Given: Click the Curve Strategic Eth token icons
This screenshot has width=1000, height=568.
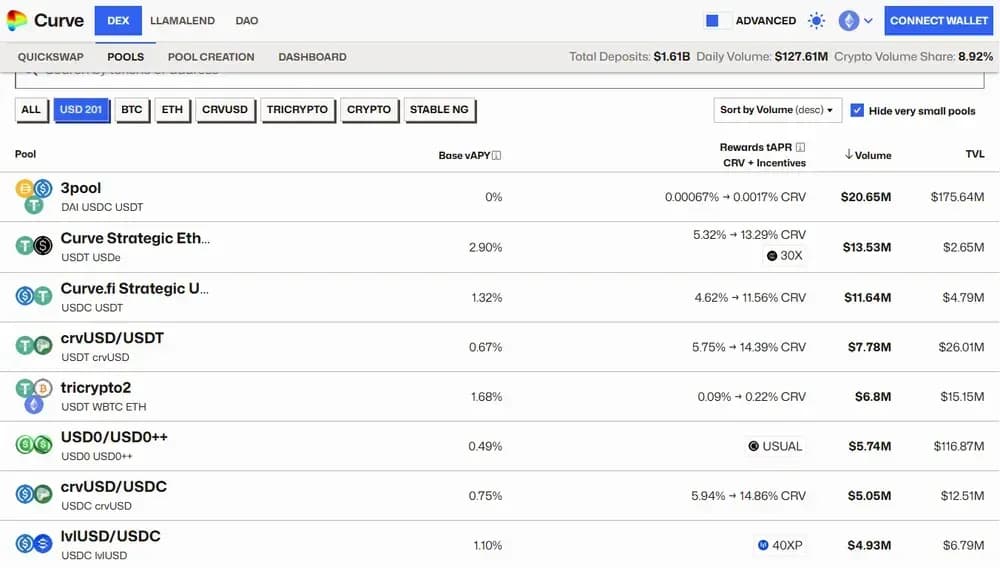Looking at the screenshot, I should [x=34, y=245].
